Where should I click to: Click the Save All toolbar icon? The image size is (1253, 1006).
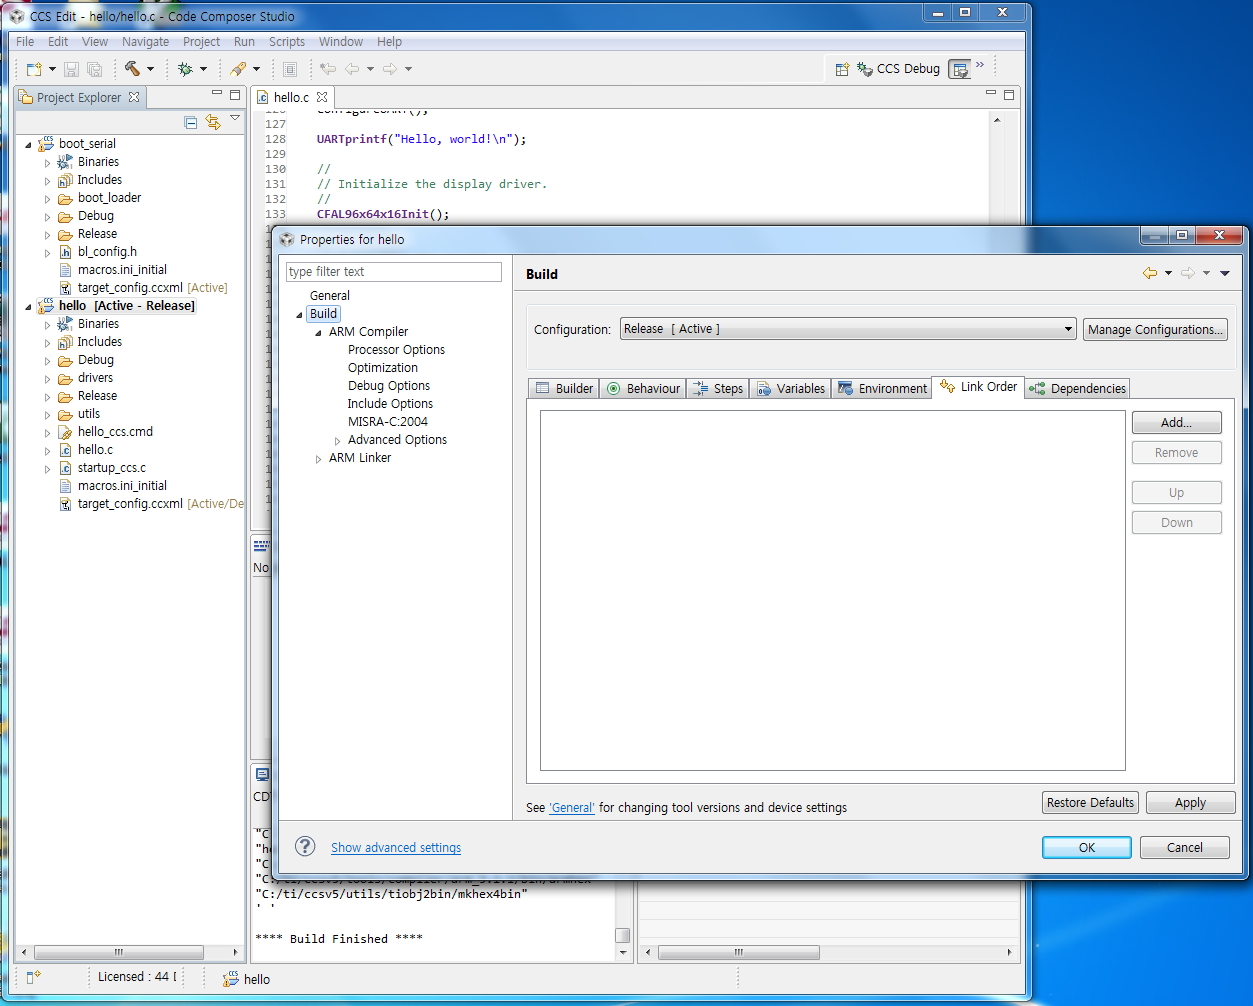95,69
